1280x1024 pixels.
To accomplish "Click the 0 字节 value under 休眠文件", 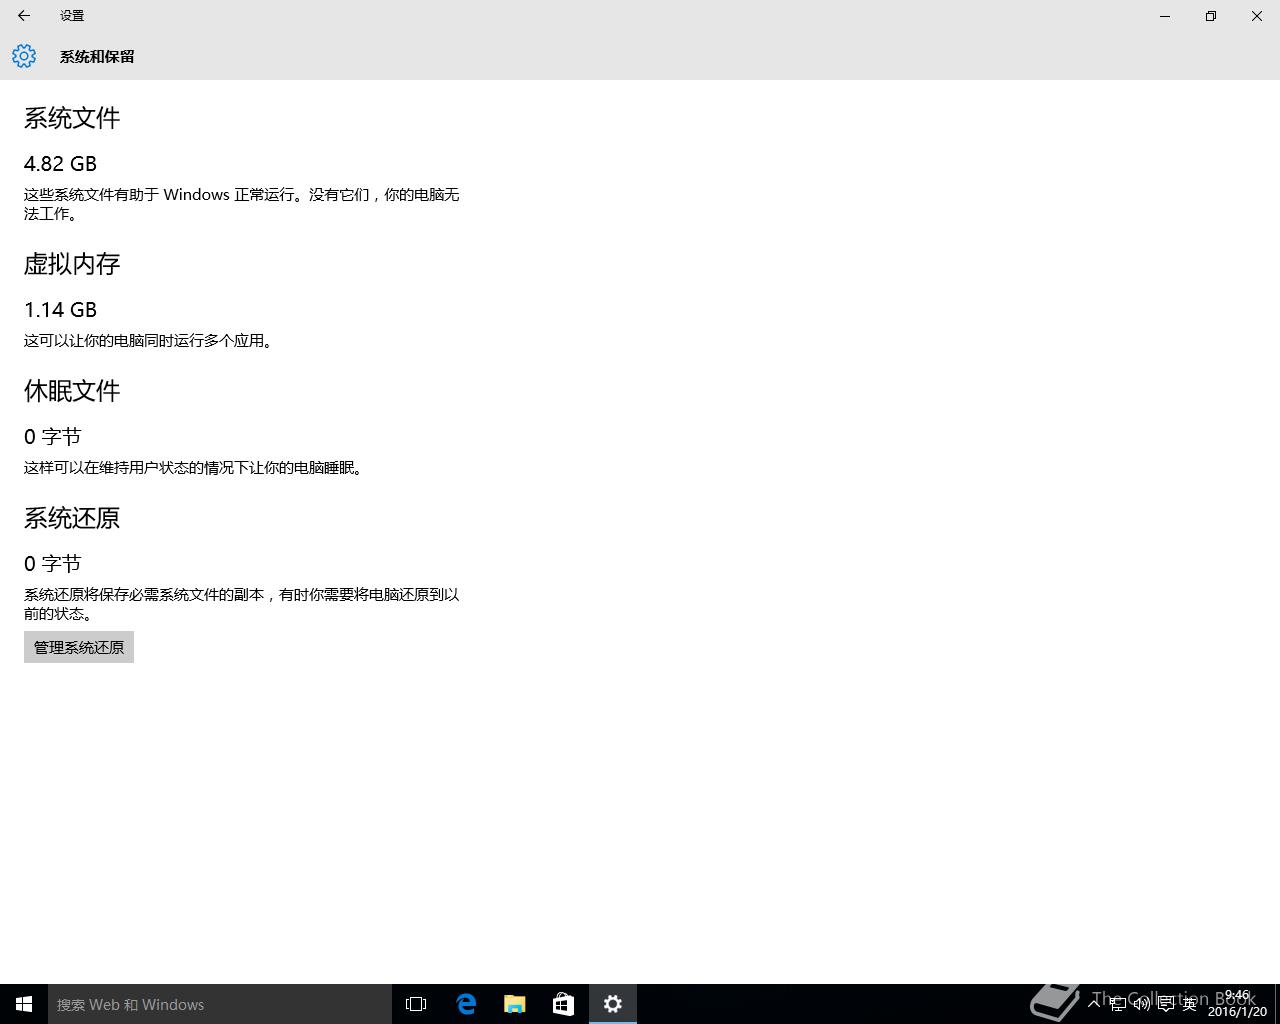I will coord(52,437).
